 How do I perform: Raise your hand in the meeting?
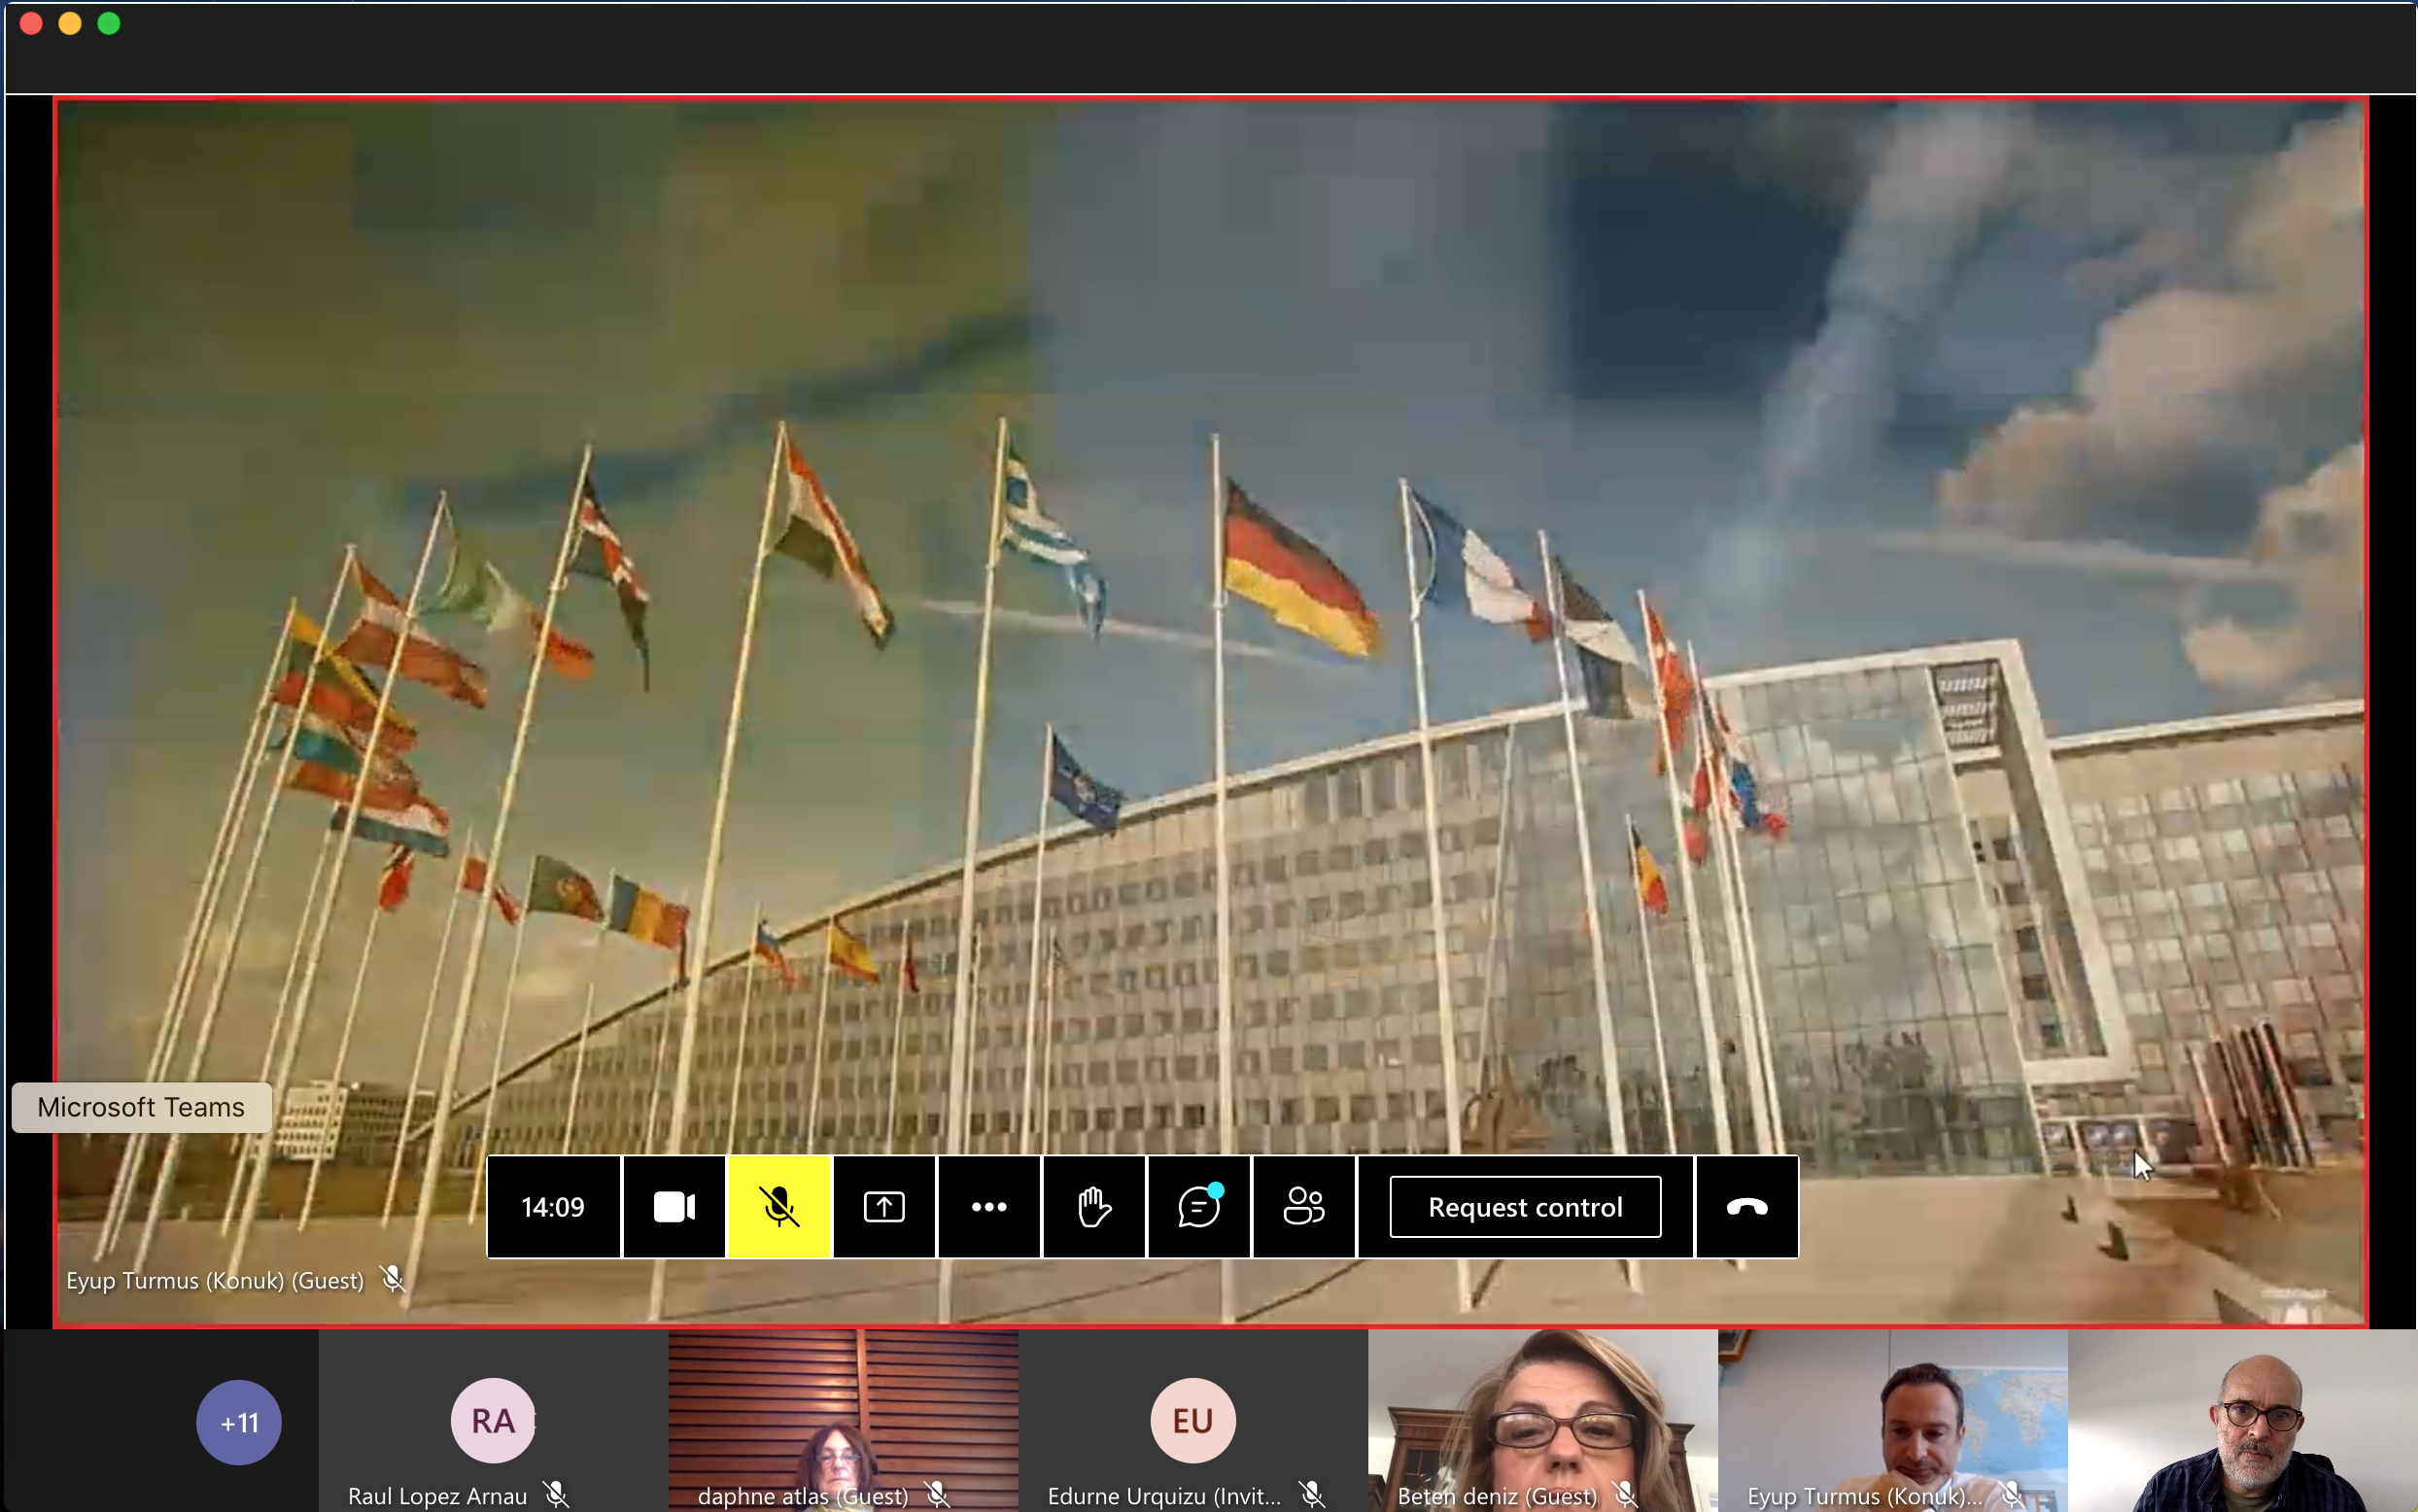pos(1094,1207)
